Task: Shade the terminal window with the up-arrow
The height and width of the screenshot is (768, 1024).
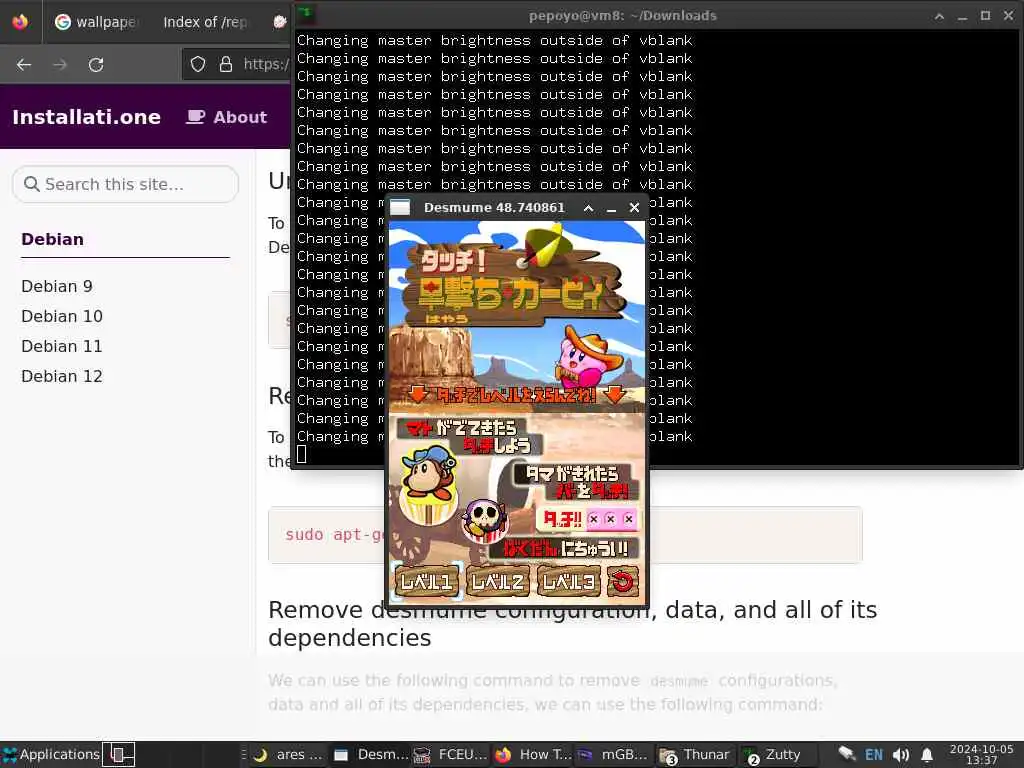Action: pos(939,16)
